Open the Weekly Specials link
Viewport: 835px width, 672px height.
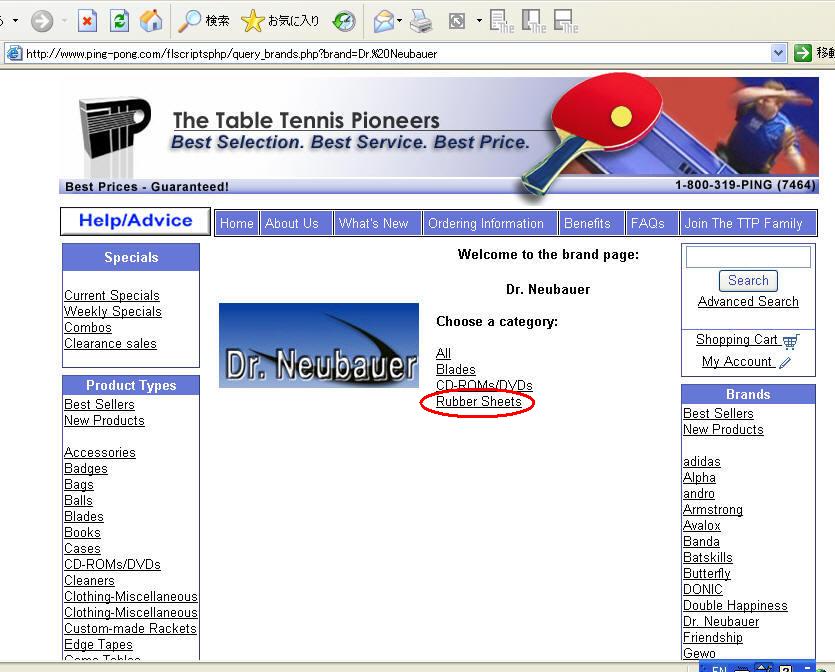(x=113, y=312)
